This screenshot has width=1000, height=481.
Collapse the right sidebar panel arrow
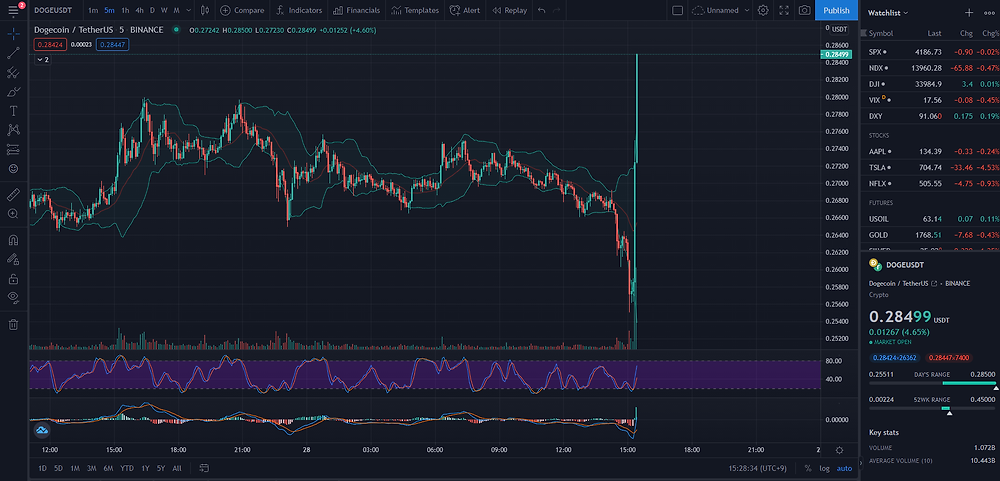(x=863, y=462)
